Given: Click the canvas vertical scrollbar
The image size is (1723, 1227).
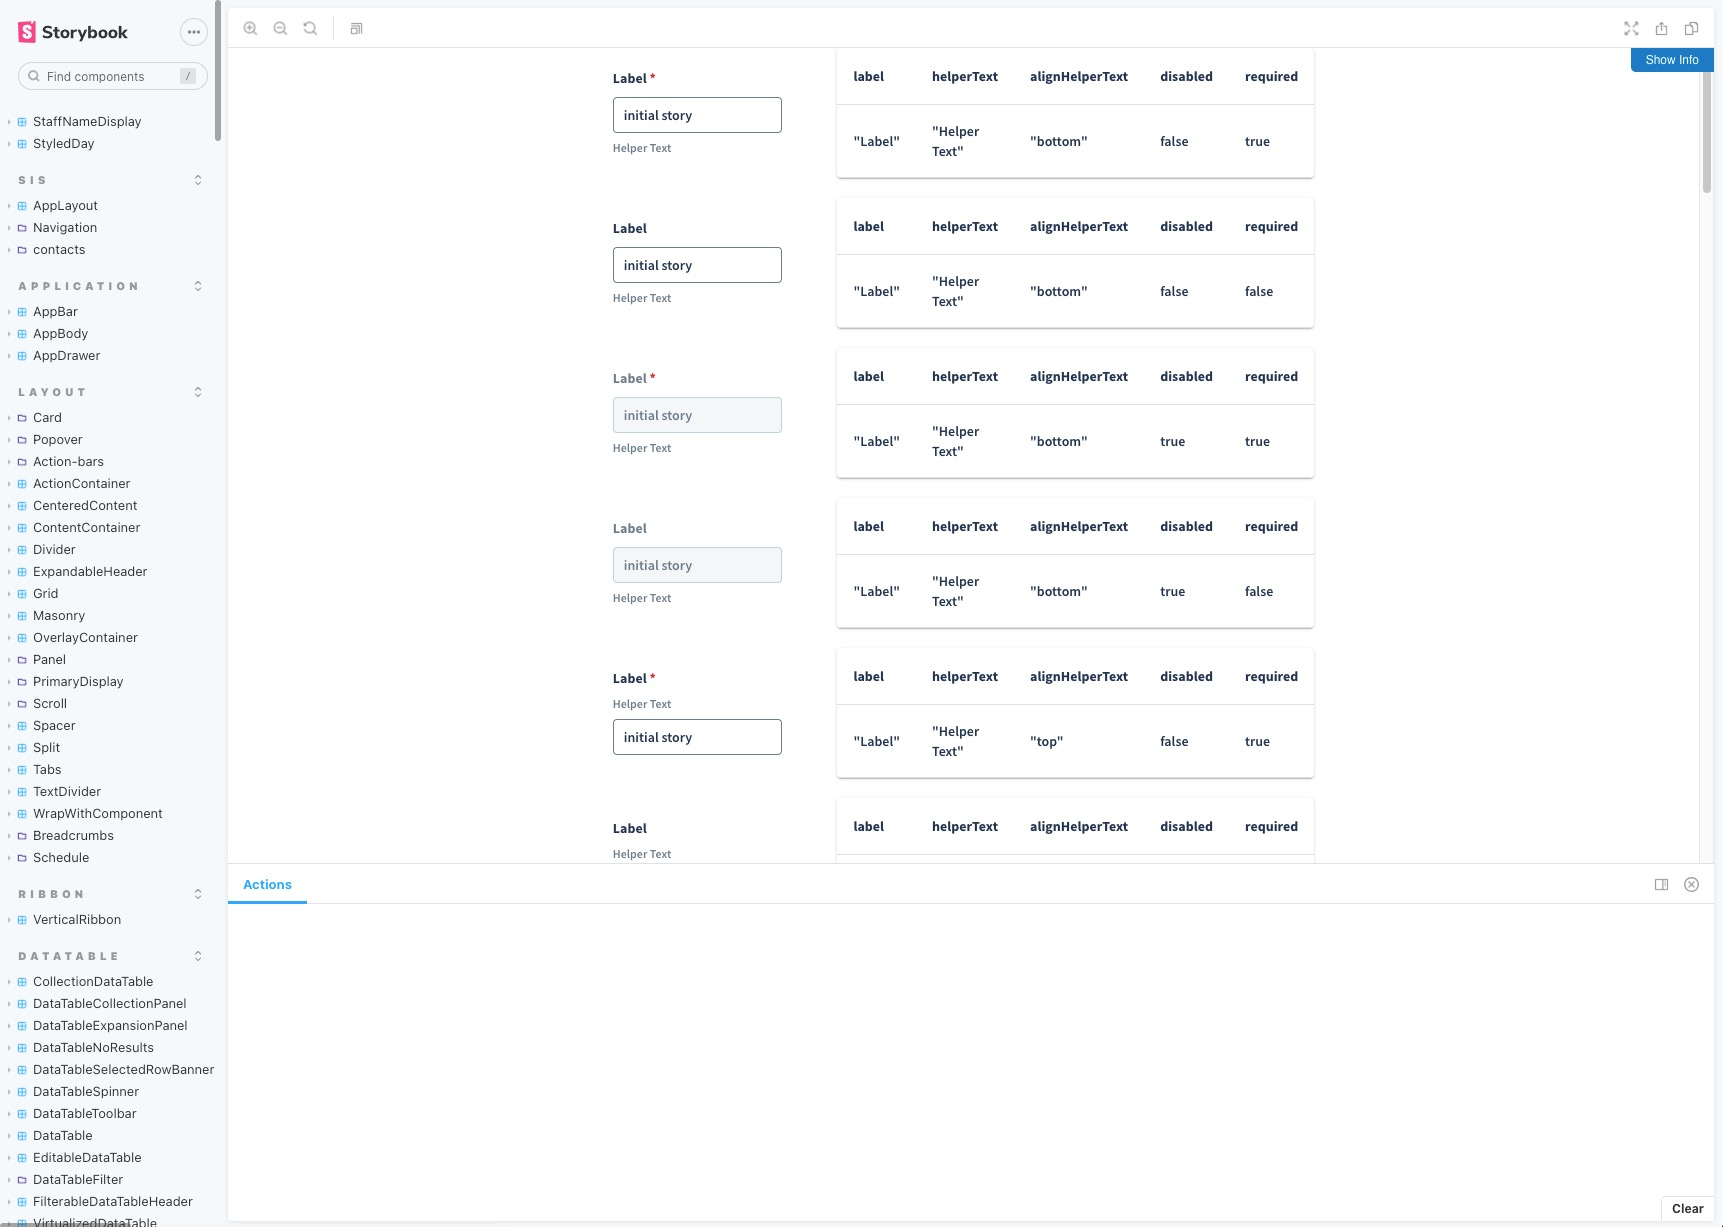Looking at the screenshot, I should coord(1707,130).
